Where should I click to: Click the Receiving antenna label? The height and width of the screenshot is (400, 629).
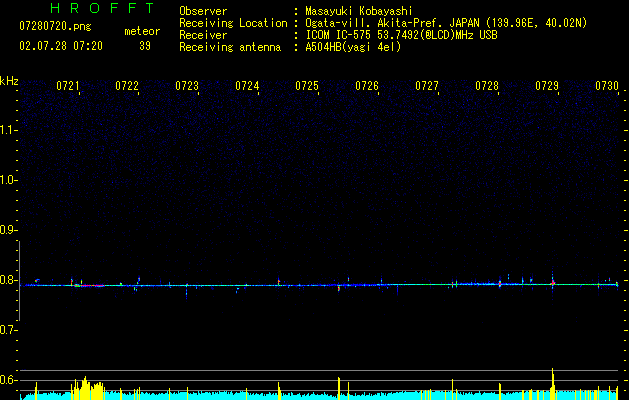[x=230, y=47]
